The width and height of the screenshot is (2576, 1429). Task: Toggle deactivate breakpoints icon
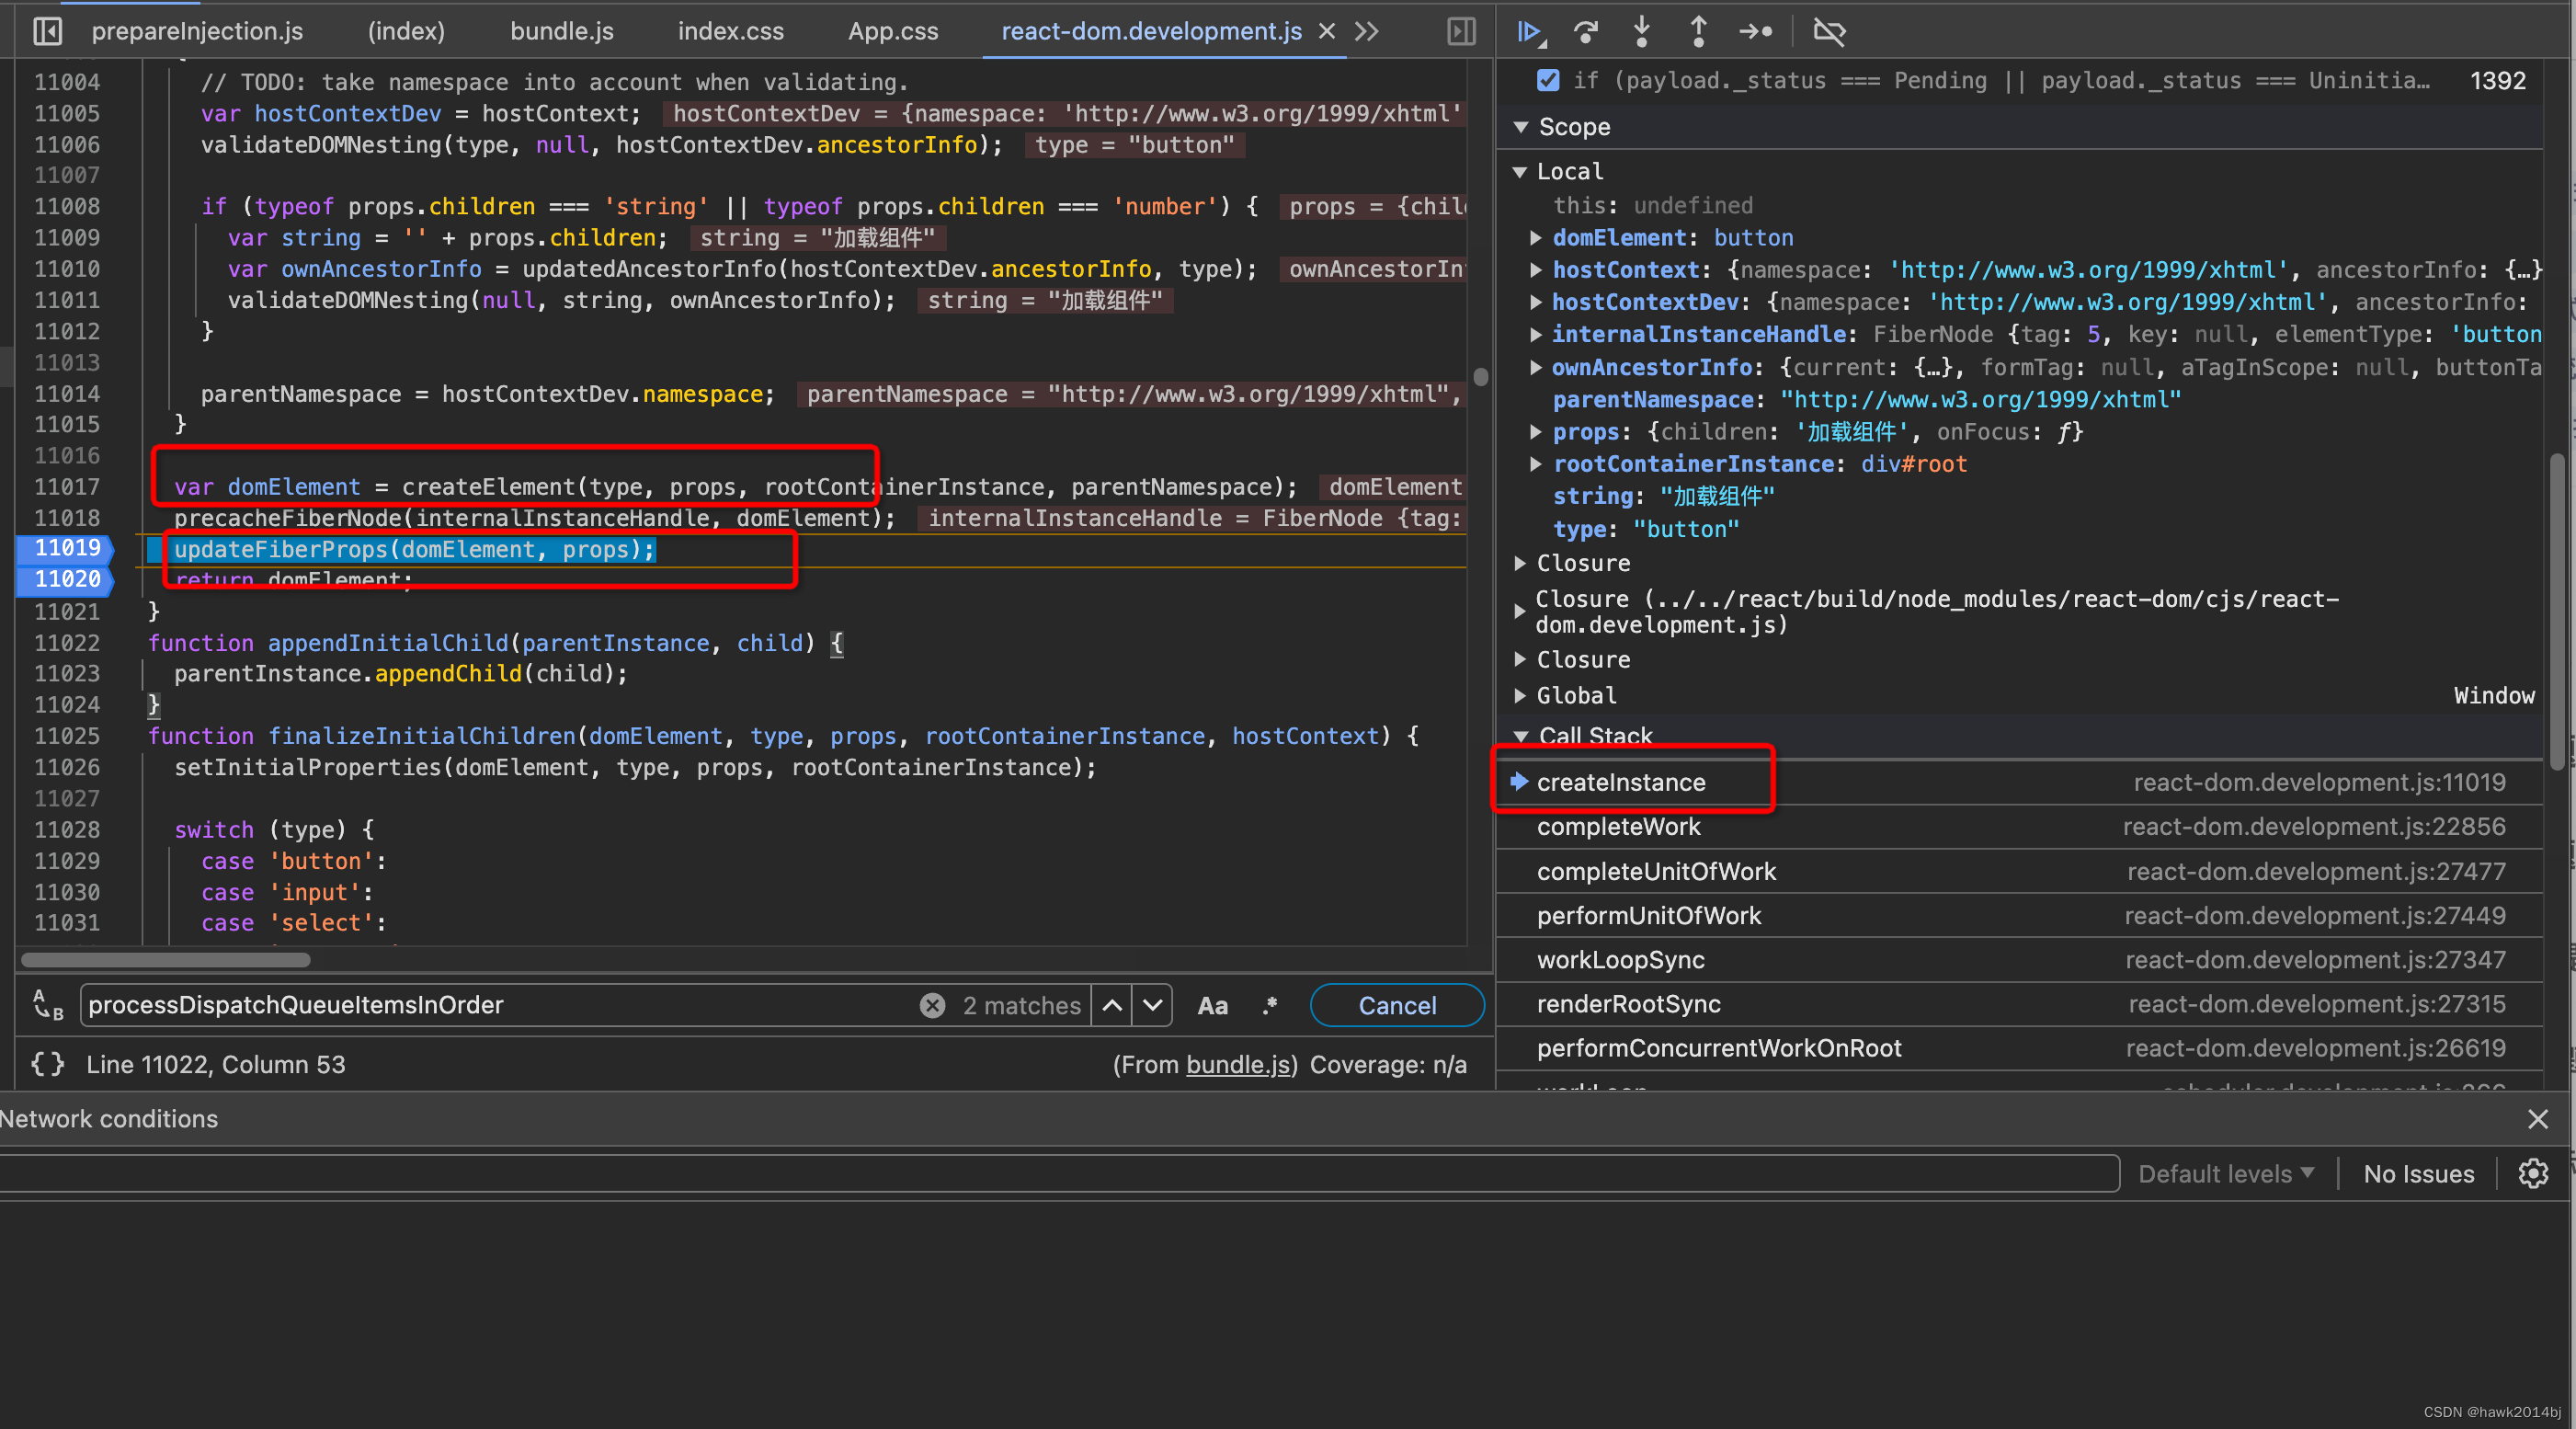1829,32
